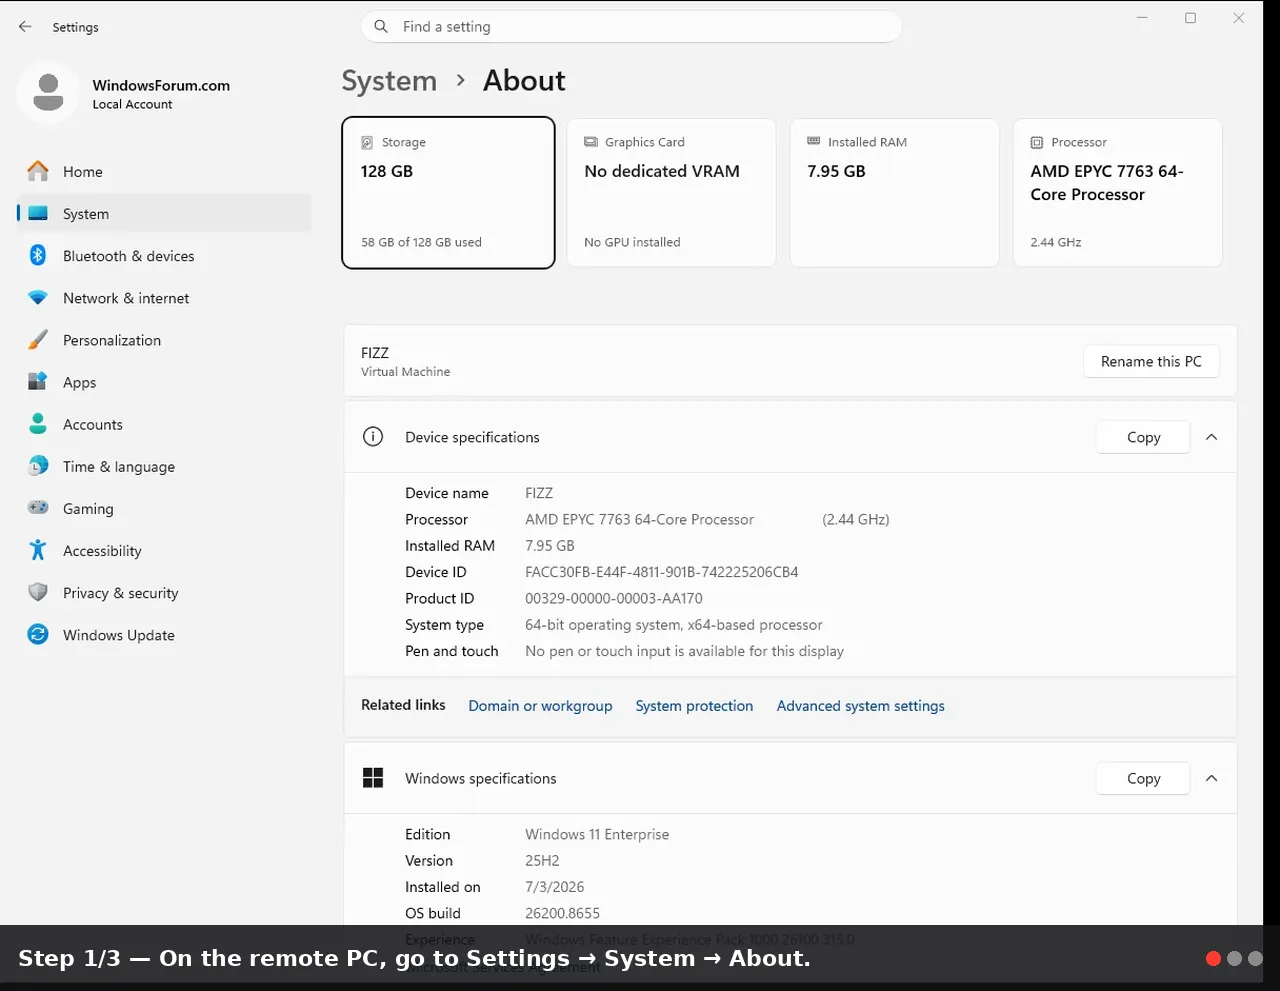Open Windows Update via its sync icon
Image resolution: width=1280 pixels, height=991 pixels.
pos(38,634)
